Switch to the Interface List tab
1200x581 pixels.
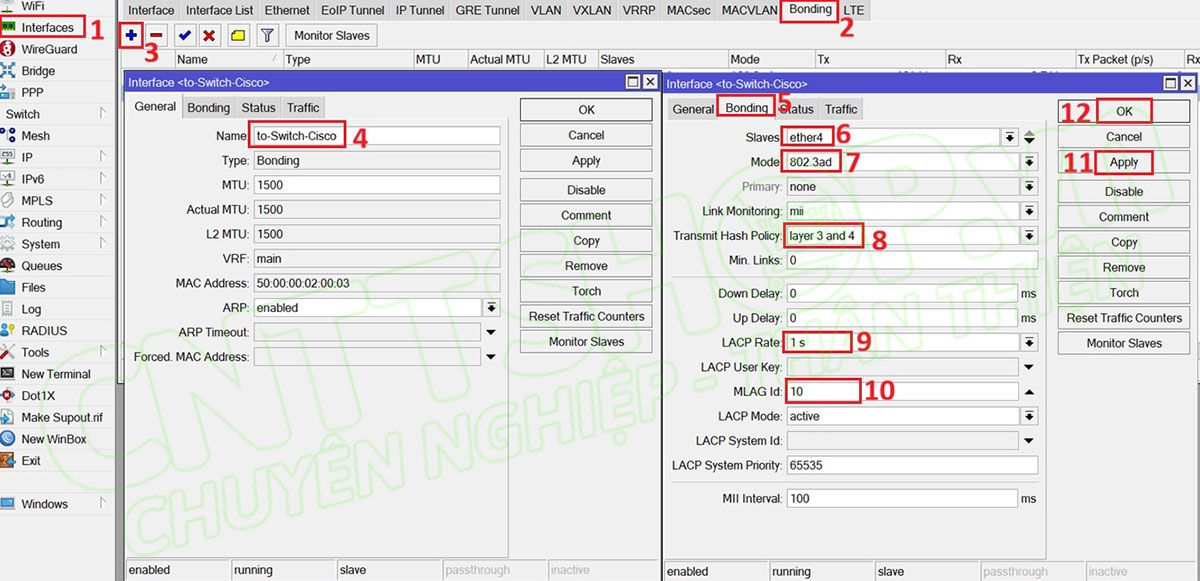pos(219,10)
